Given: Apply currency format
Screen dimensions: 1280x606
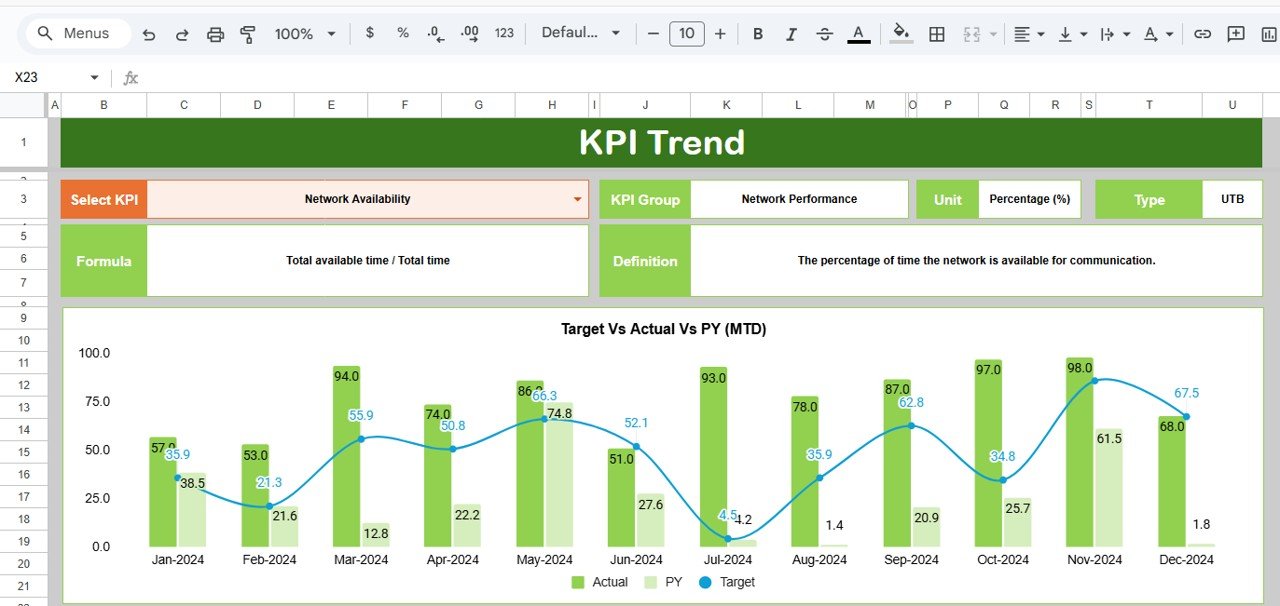Looking at the screenshot, I should (x=369, y=33).
